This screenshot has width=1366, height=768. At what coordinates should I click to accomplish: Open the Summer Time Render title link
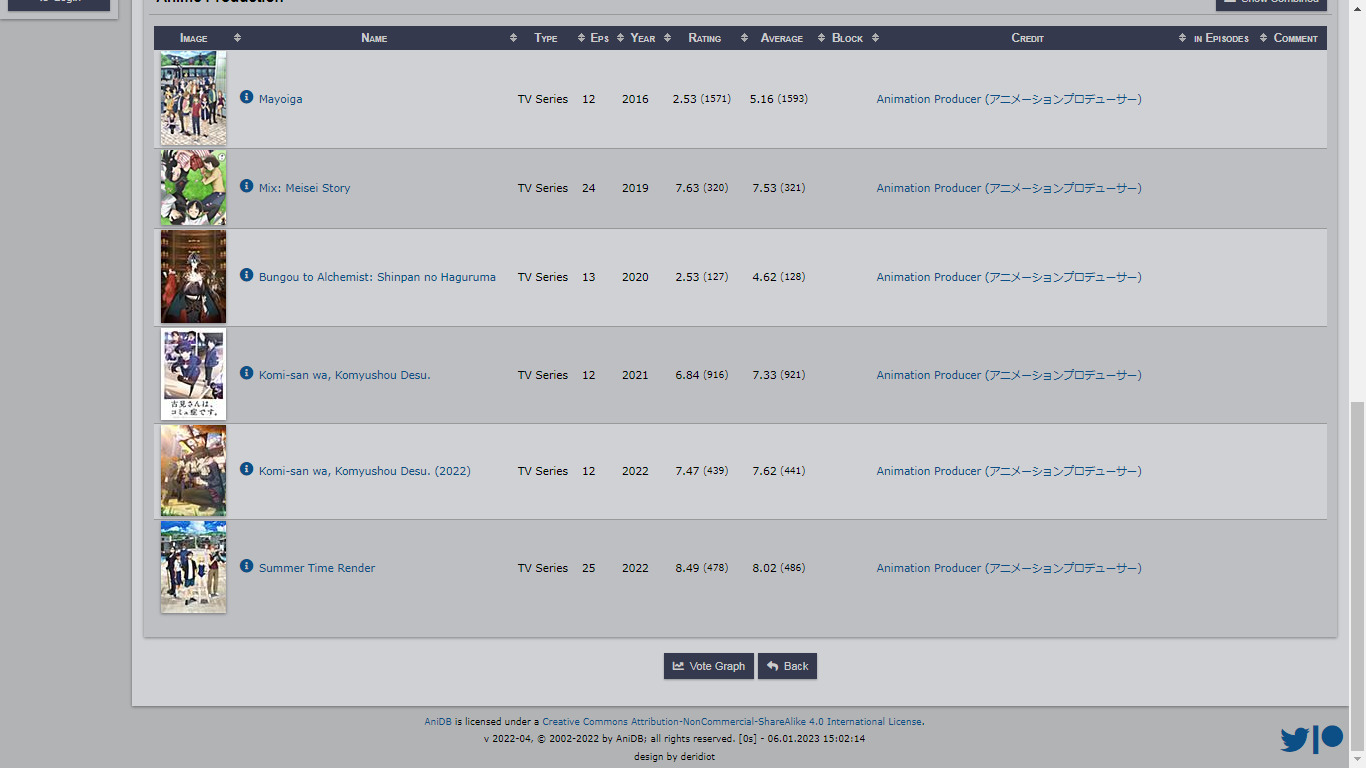317,568
